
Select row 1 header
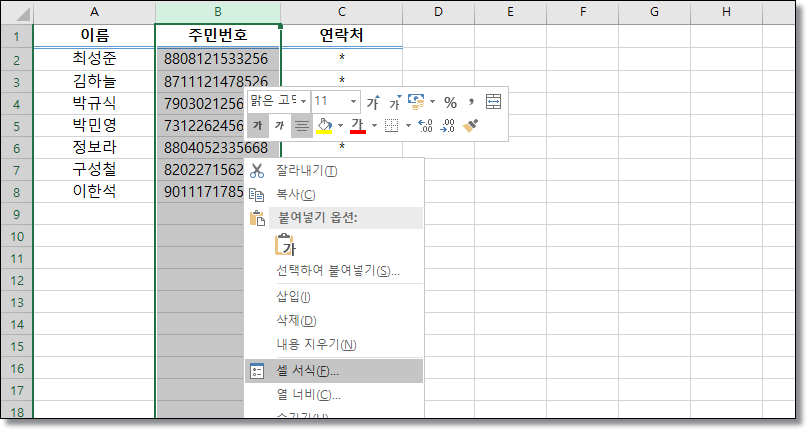click(x=17, y=37)
